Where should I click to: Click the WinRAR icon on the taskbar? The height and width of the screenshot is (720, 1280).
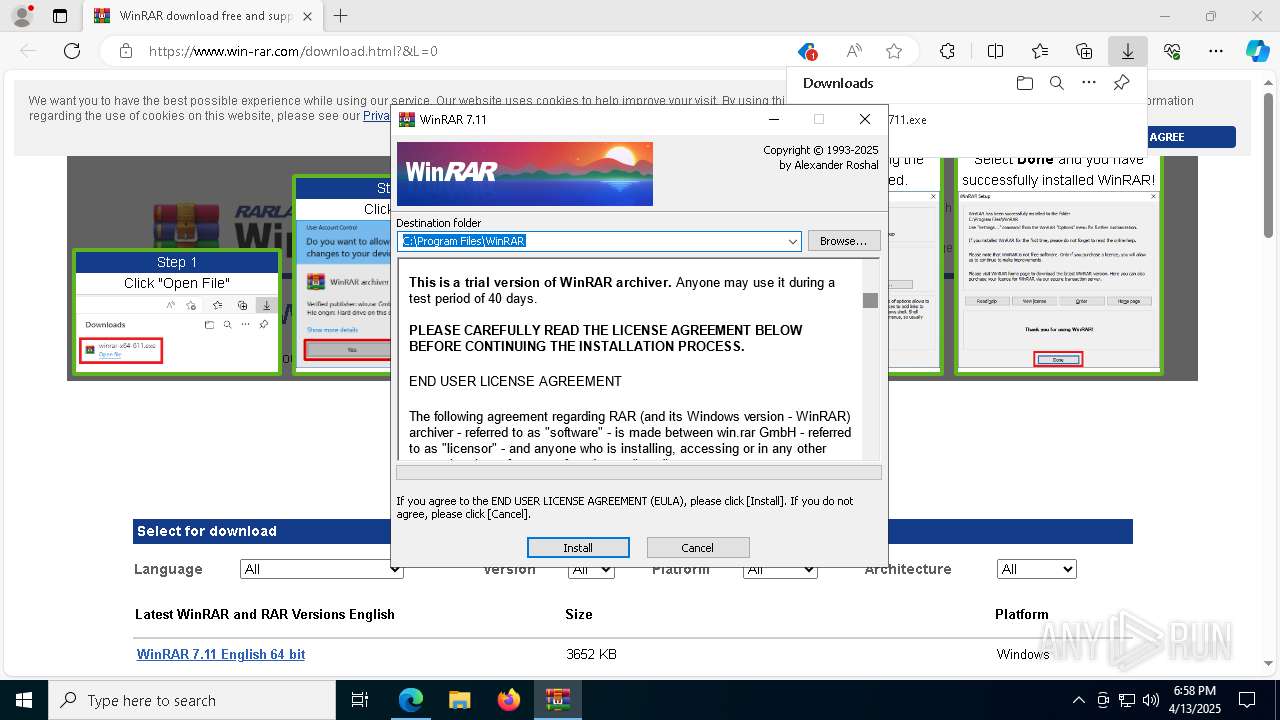tap(557, 700)
